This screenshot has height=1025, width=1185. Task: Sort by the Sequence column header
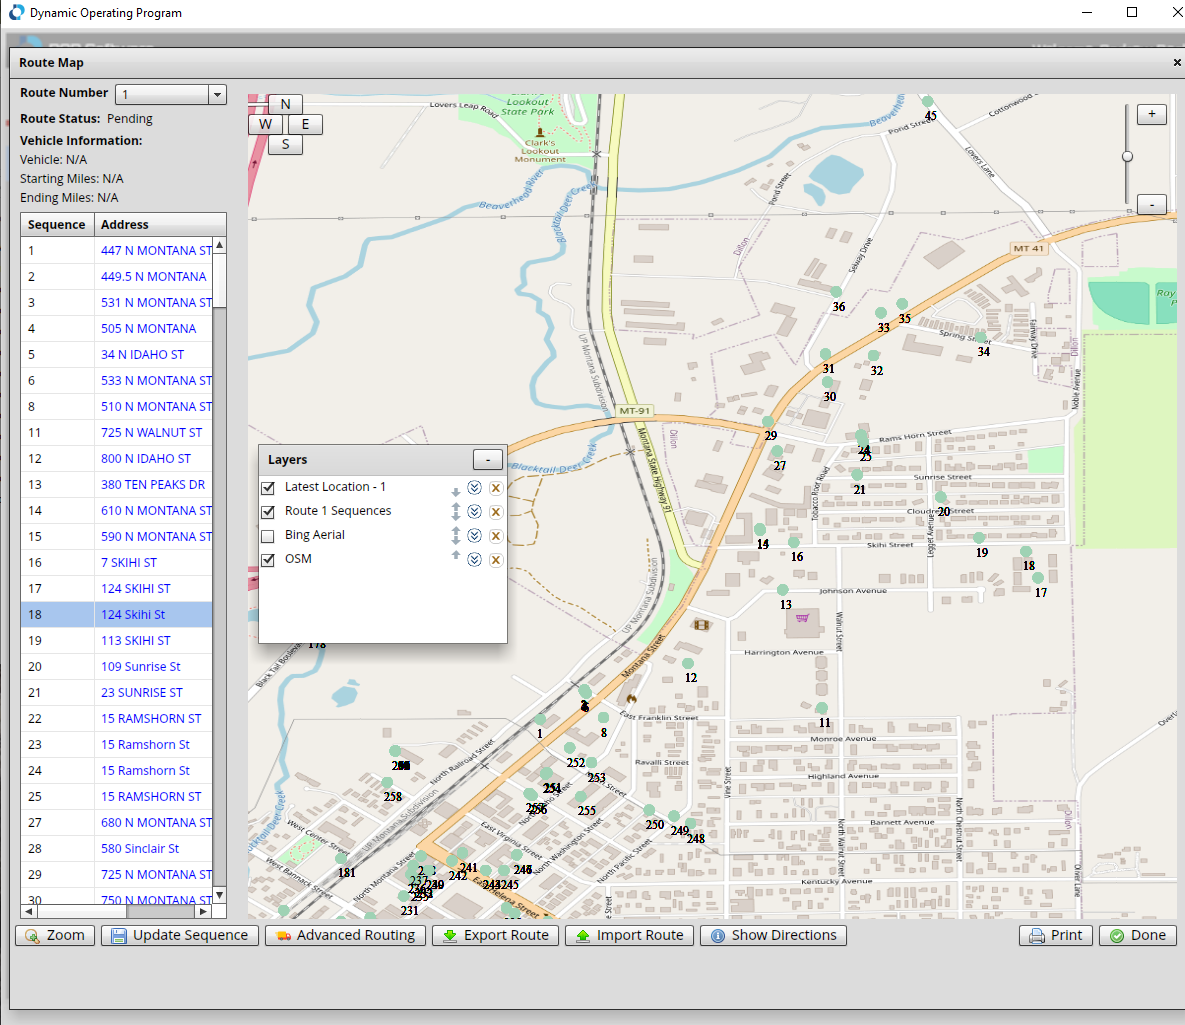pyautogui.click(x=57, y=225)
